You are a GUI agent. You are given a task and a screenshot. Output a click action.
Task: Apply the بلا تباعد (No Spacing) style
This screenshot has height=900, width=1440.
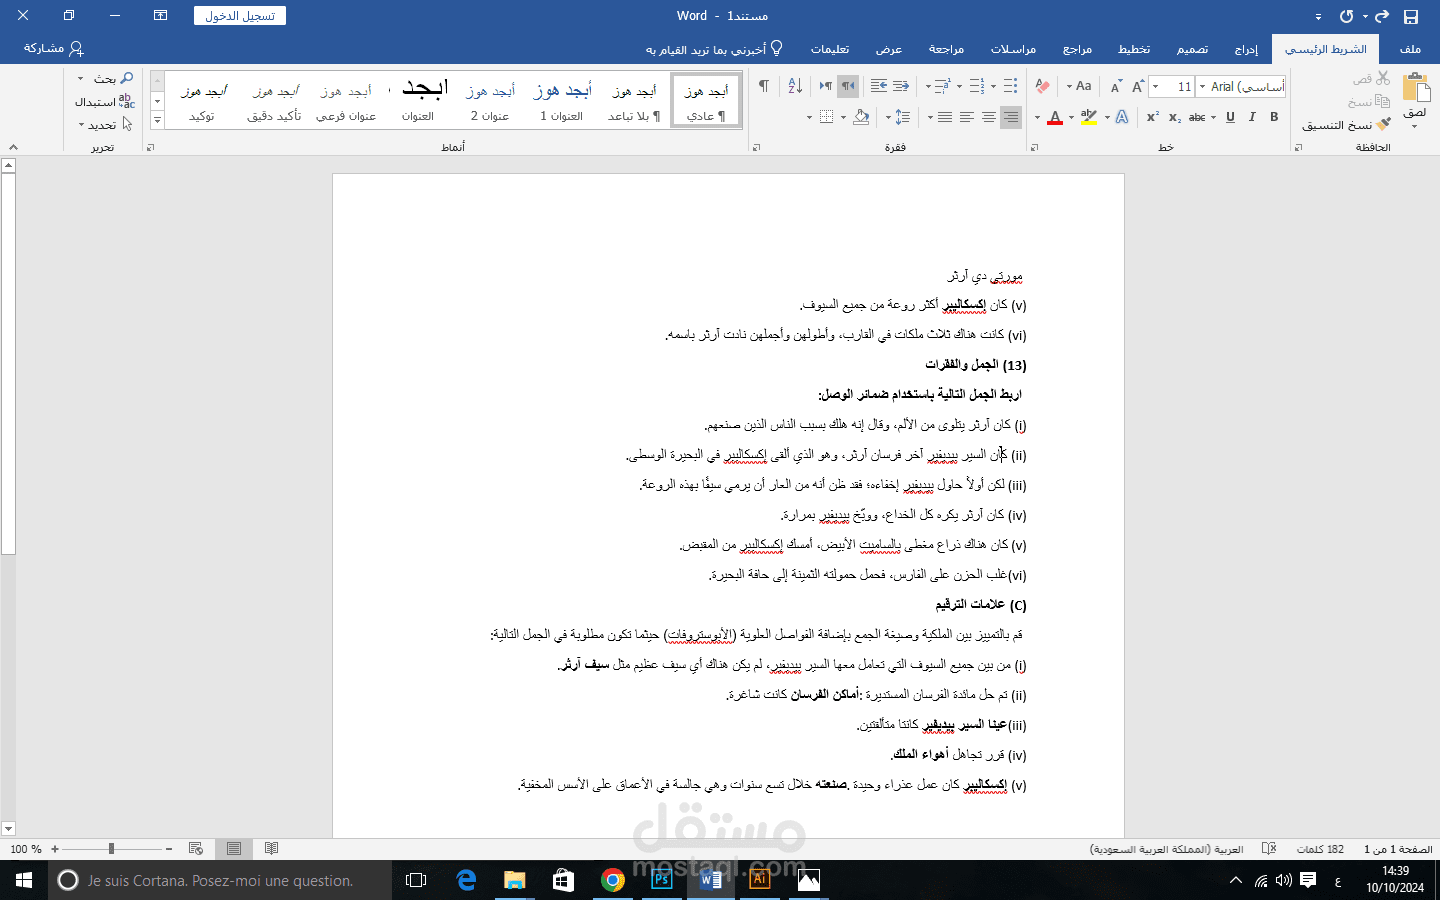(634, 100)
